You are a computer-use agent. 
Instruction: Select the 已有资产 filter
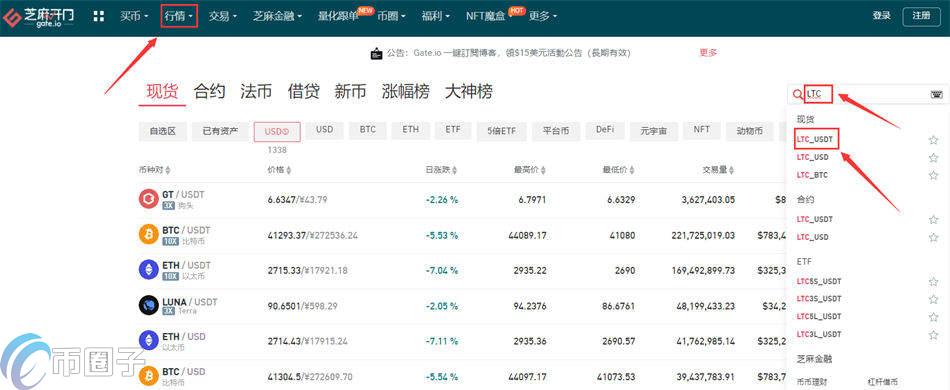tap(221, 131)
